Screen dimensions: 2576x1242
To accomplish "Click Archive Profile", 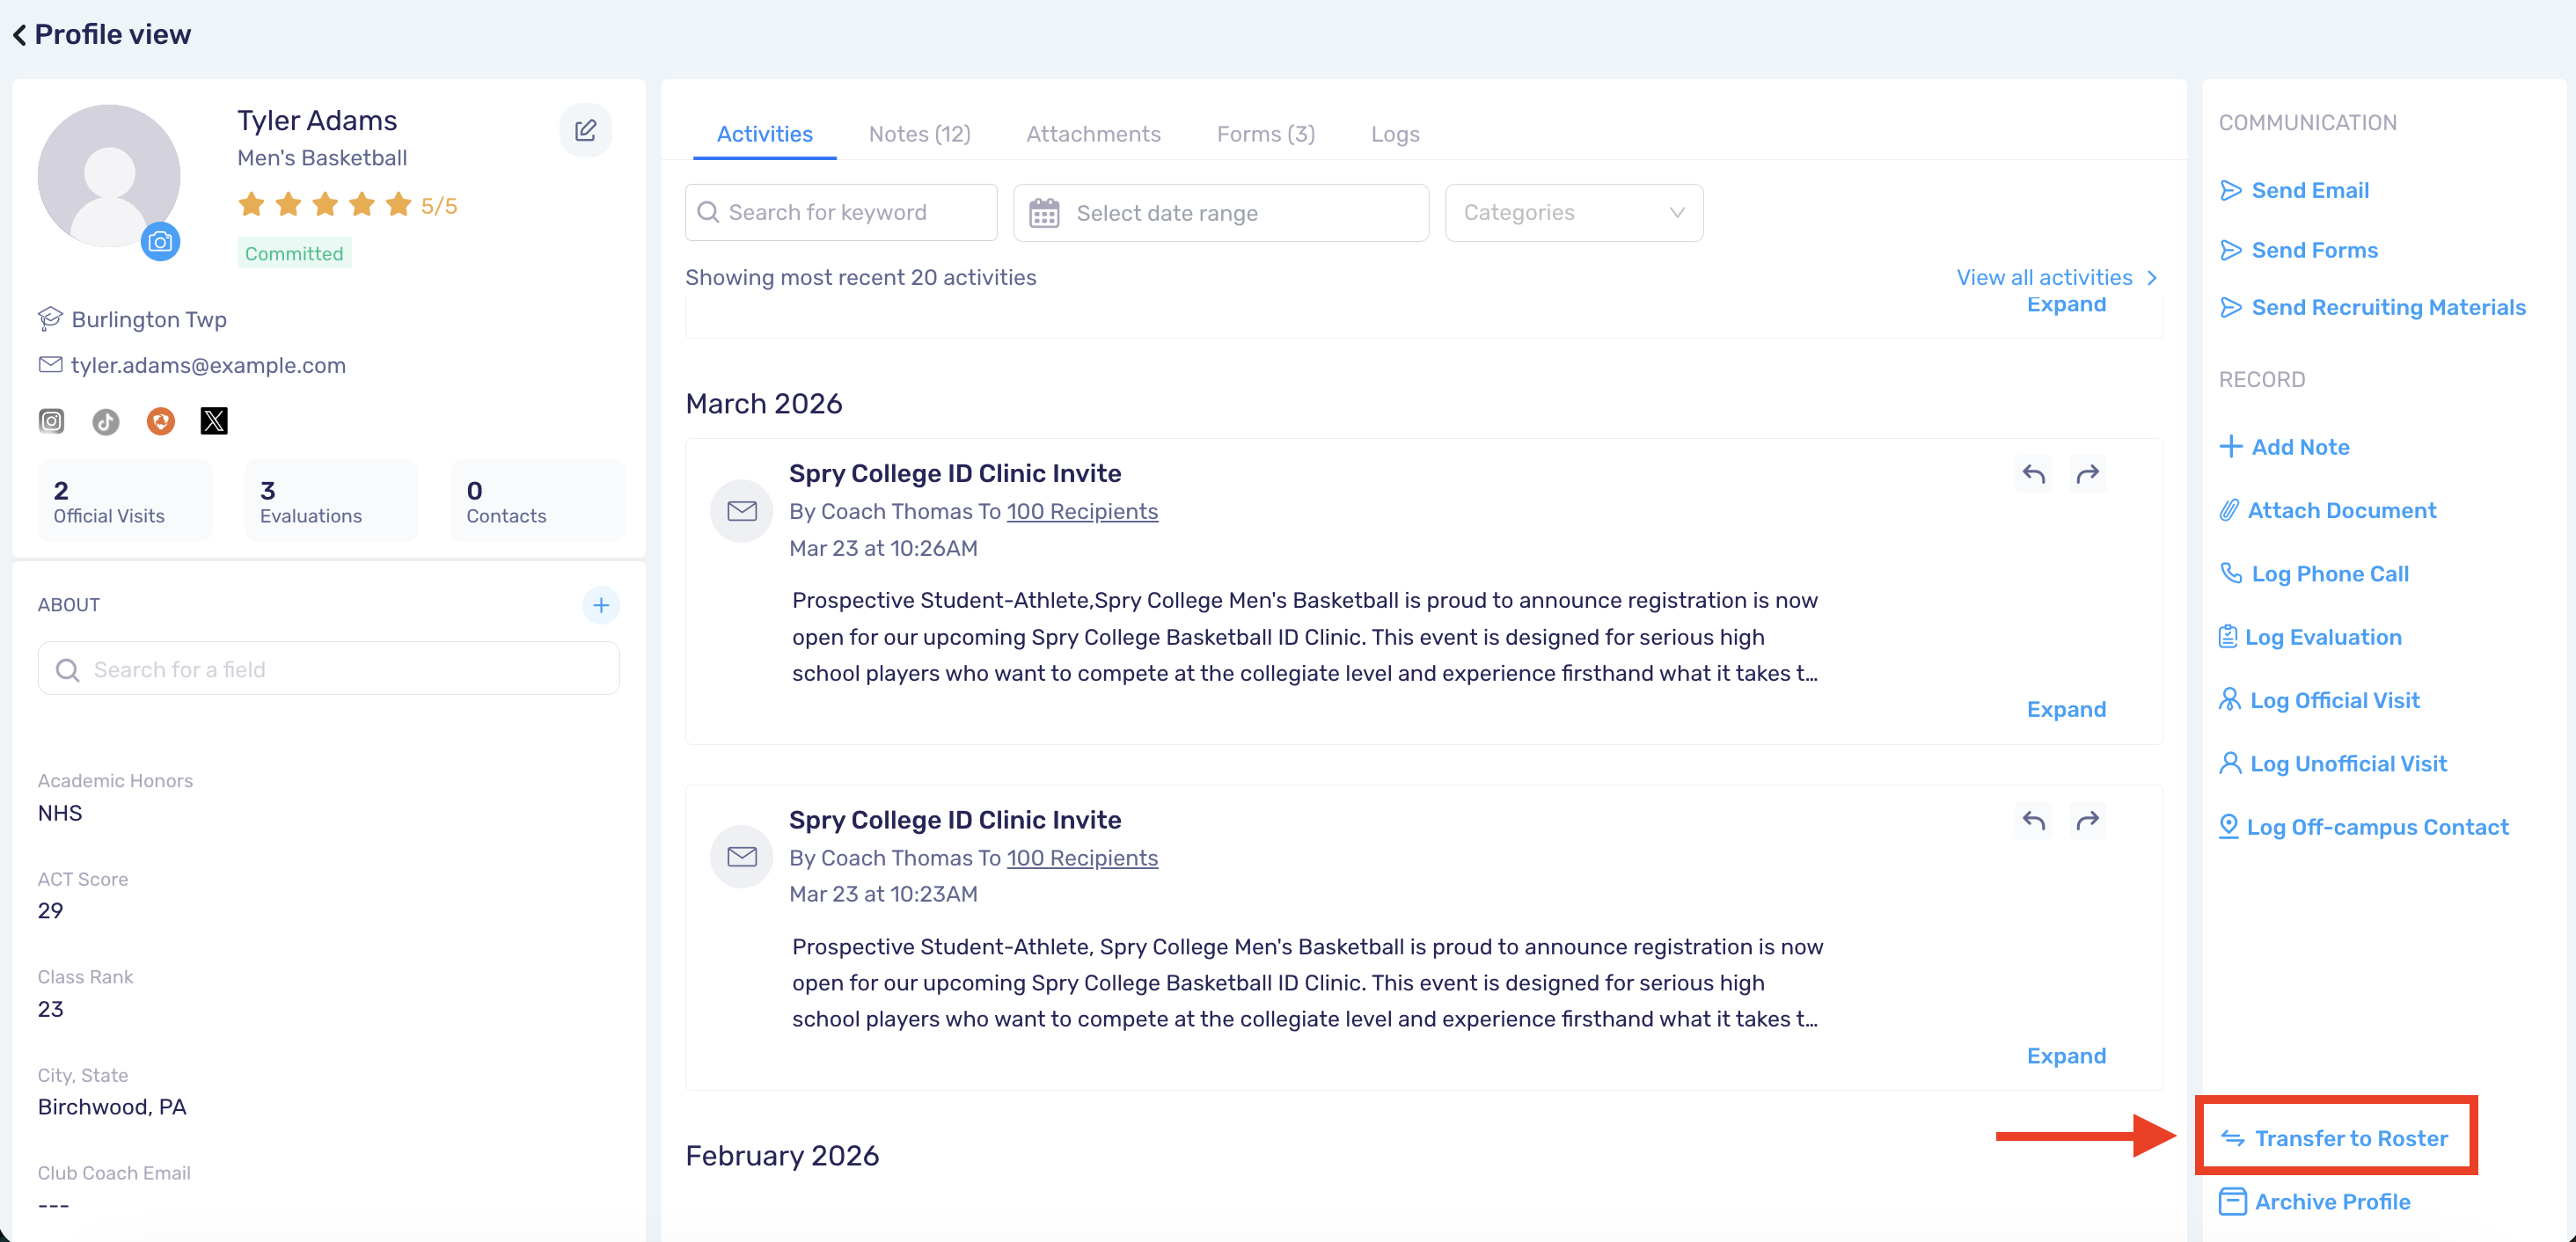I will [x=2314, y=1202].
